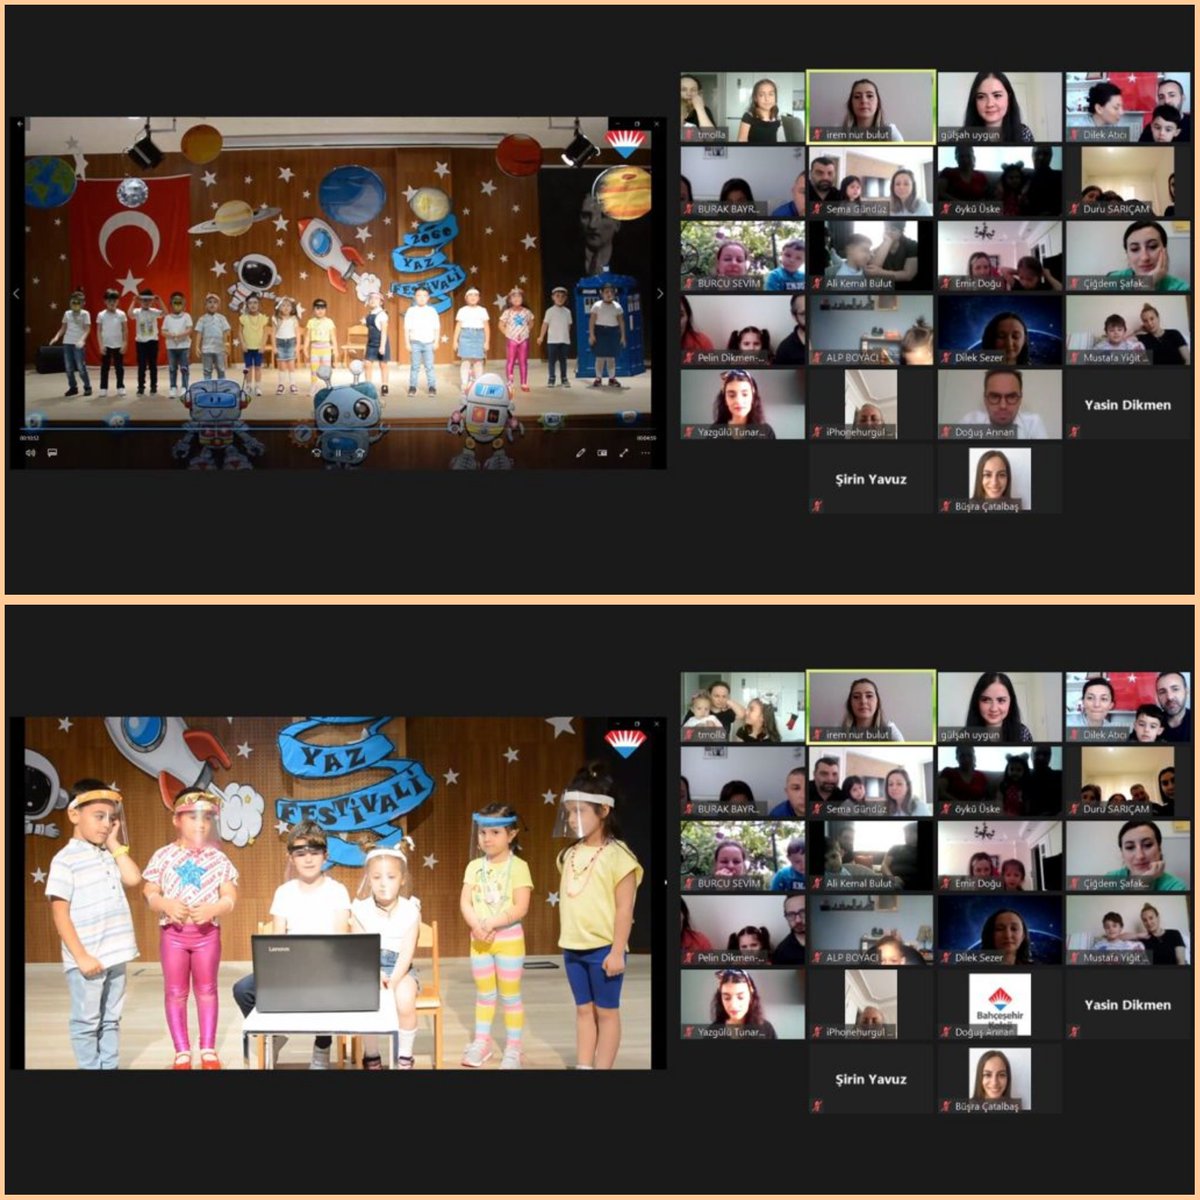Go to previous item in upper video player
1200x1200 pixels.
(x=16, y=294)
